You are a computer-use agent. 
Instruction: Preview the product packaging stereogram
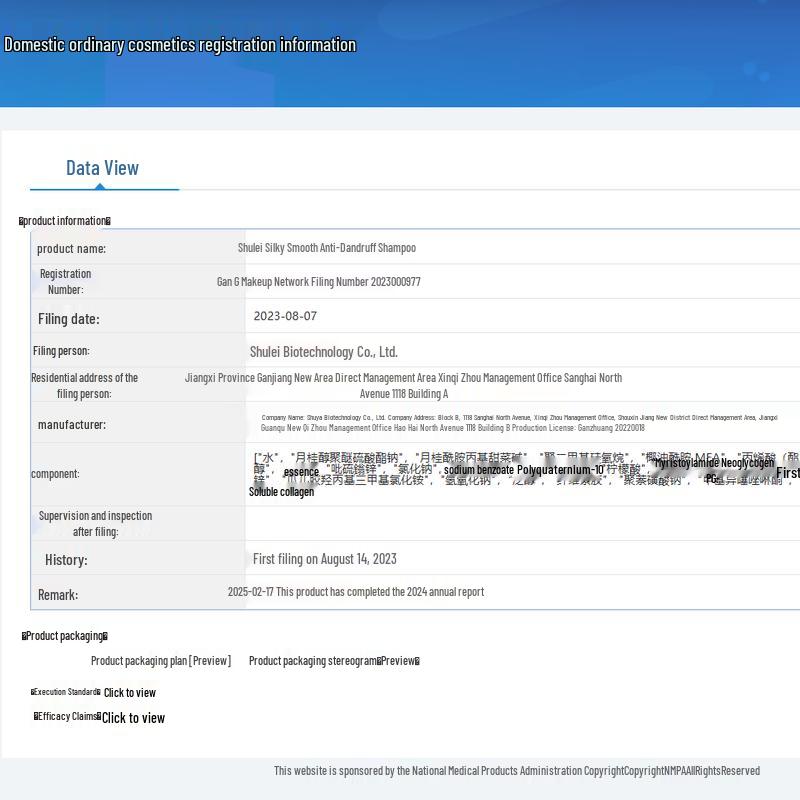(x=334, y=661)
